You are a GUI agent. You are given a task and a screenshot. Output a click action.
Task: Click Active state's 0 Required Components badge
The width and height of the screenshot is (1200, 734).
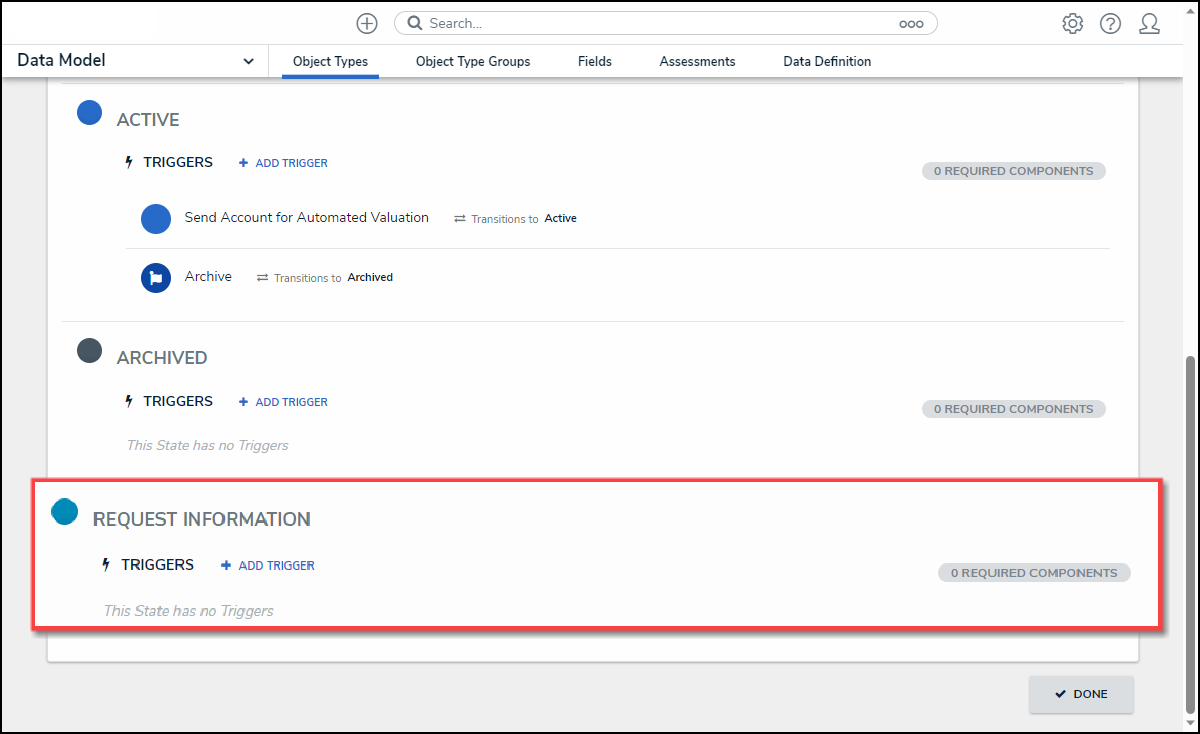[x=1014, y=171]
